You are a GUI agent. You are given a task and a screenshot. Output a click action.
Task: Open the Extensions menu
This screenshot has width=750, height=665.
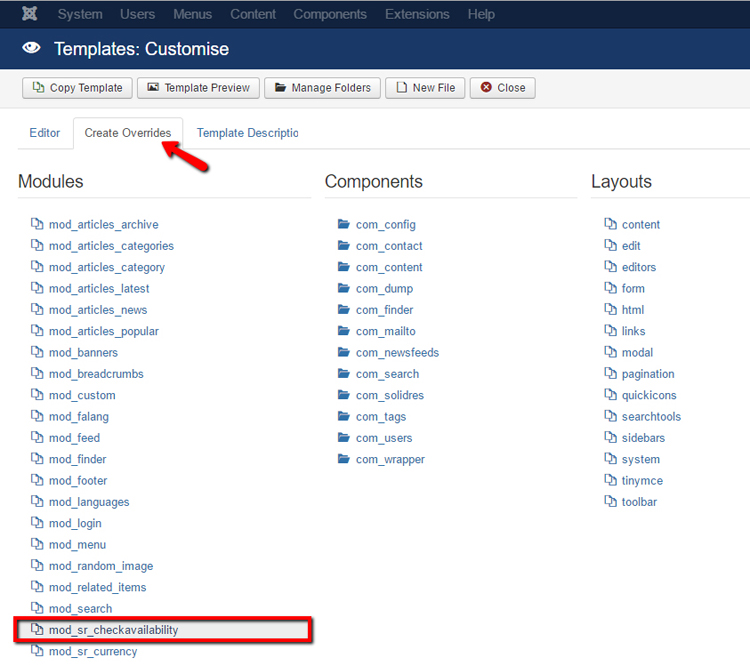point(417,14)
